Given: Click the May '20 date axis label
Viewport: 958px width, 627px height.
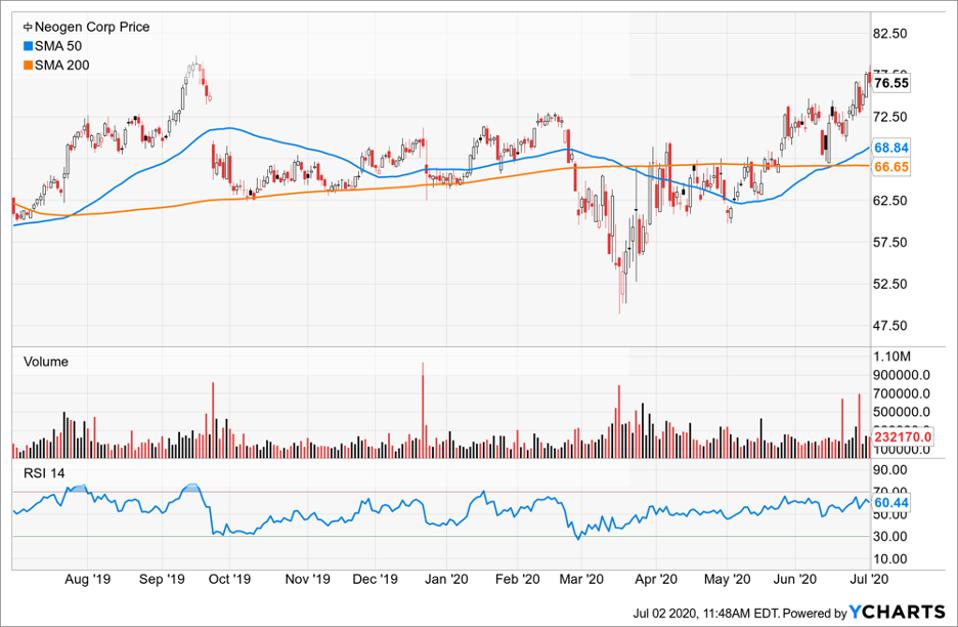Looking at the screenshot, I should coord(727,579).
